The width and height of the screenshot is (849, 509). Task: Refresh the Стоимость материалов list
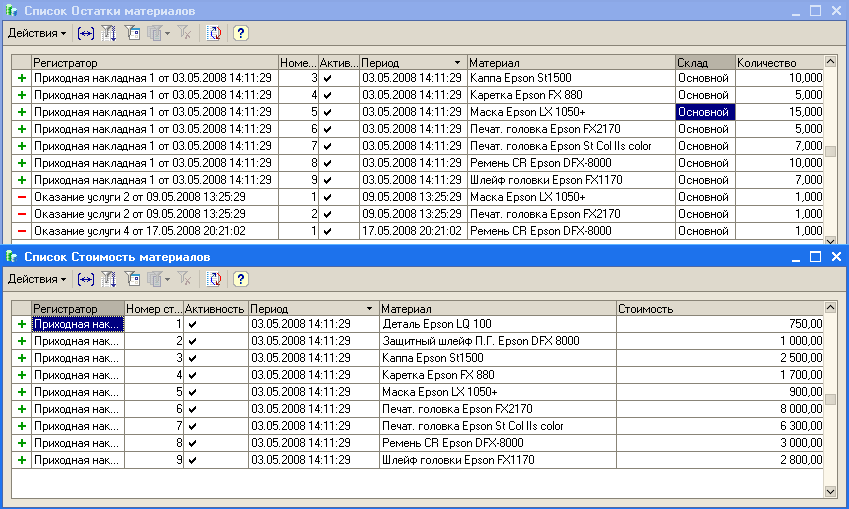coord(214,279)
